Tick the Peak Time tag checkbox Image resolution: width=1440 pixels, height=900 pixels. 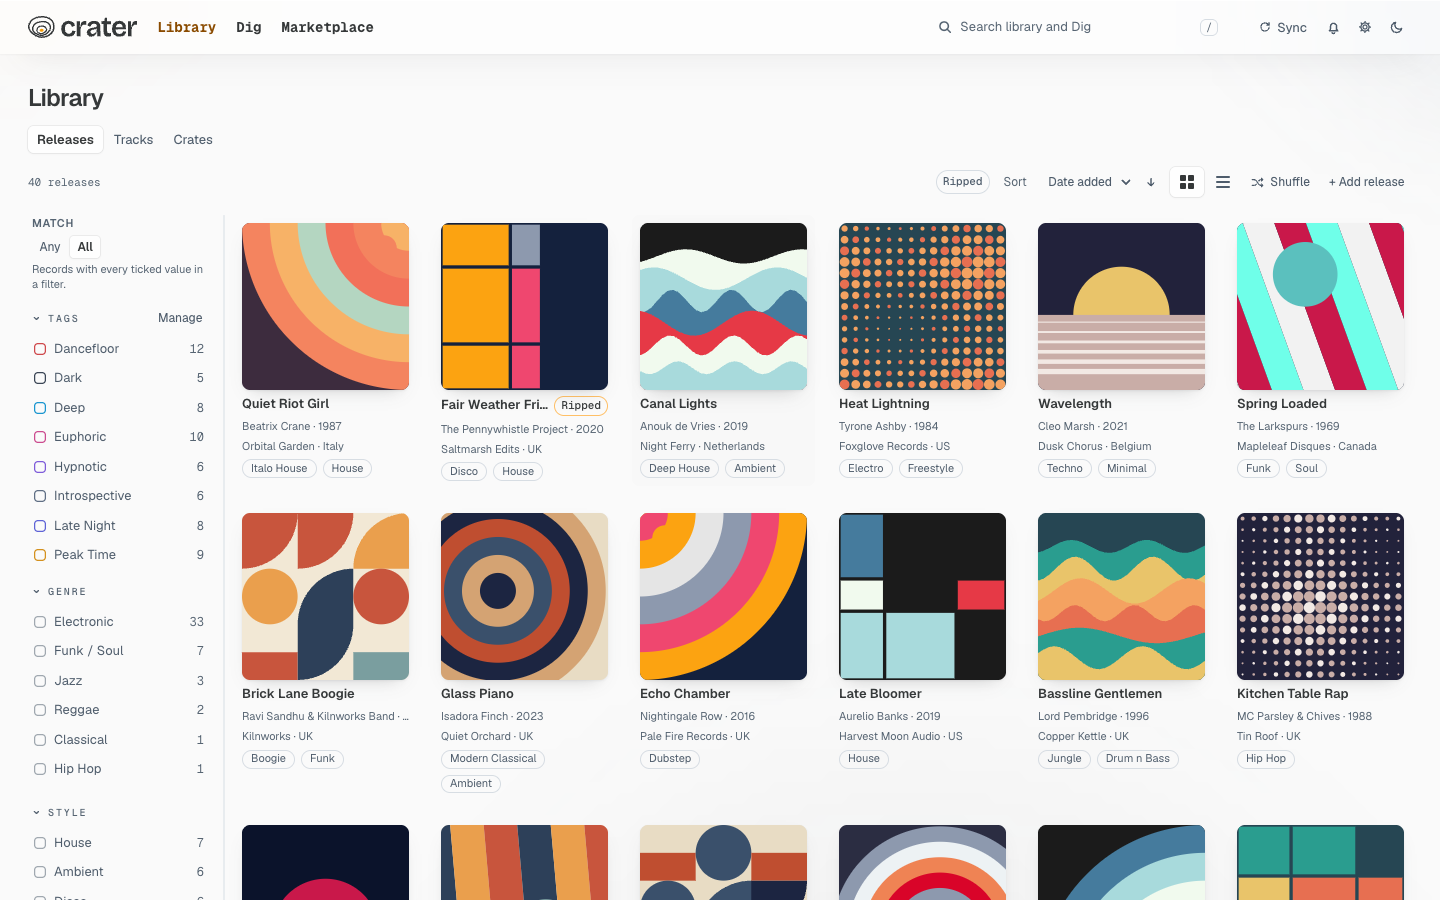40,555
